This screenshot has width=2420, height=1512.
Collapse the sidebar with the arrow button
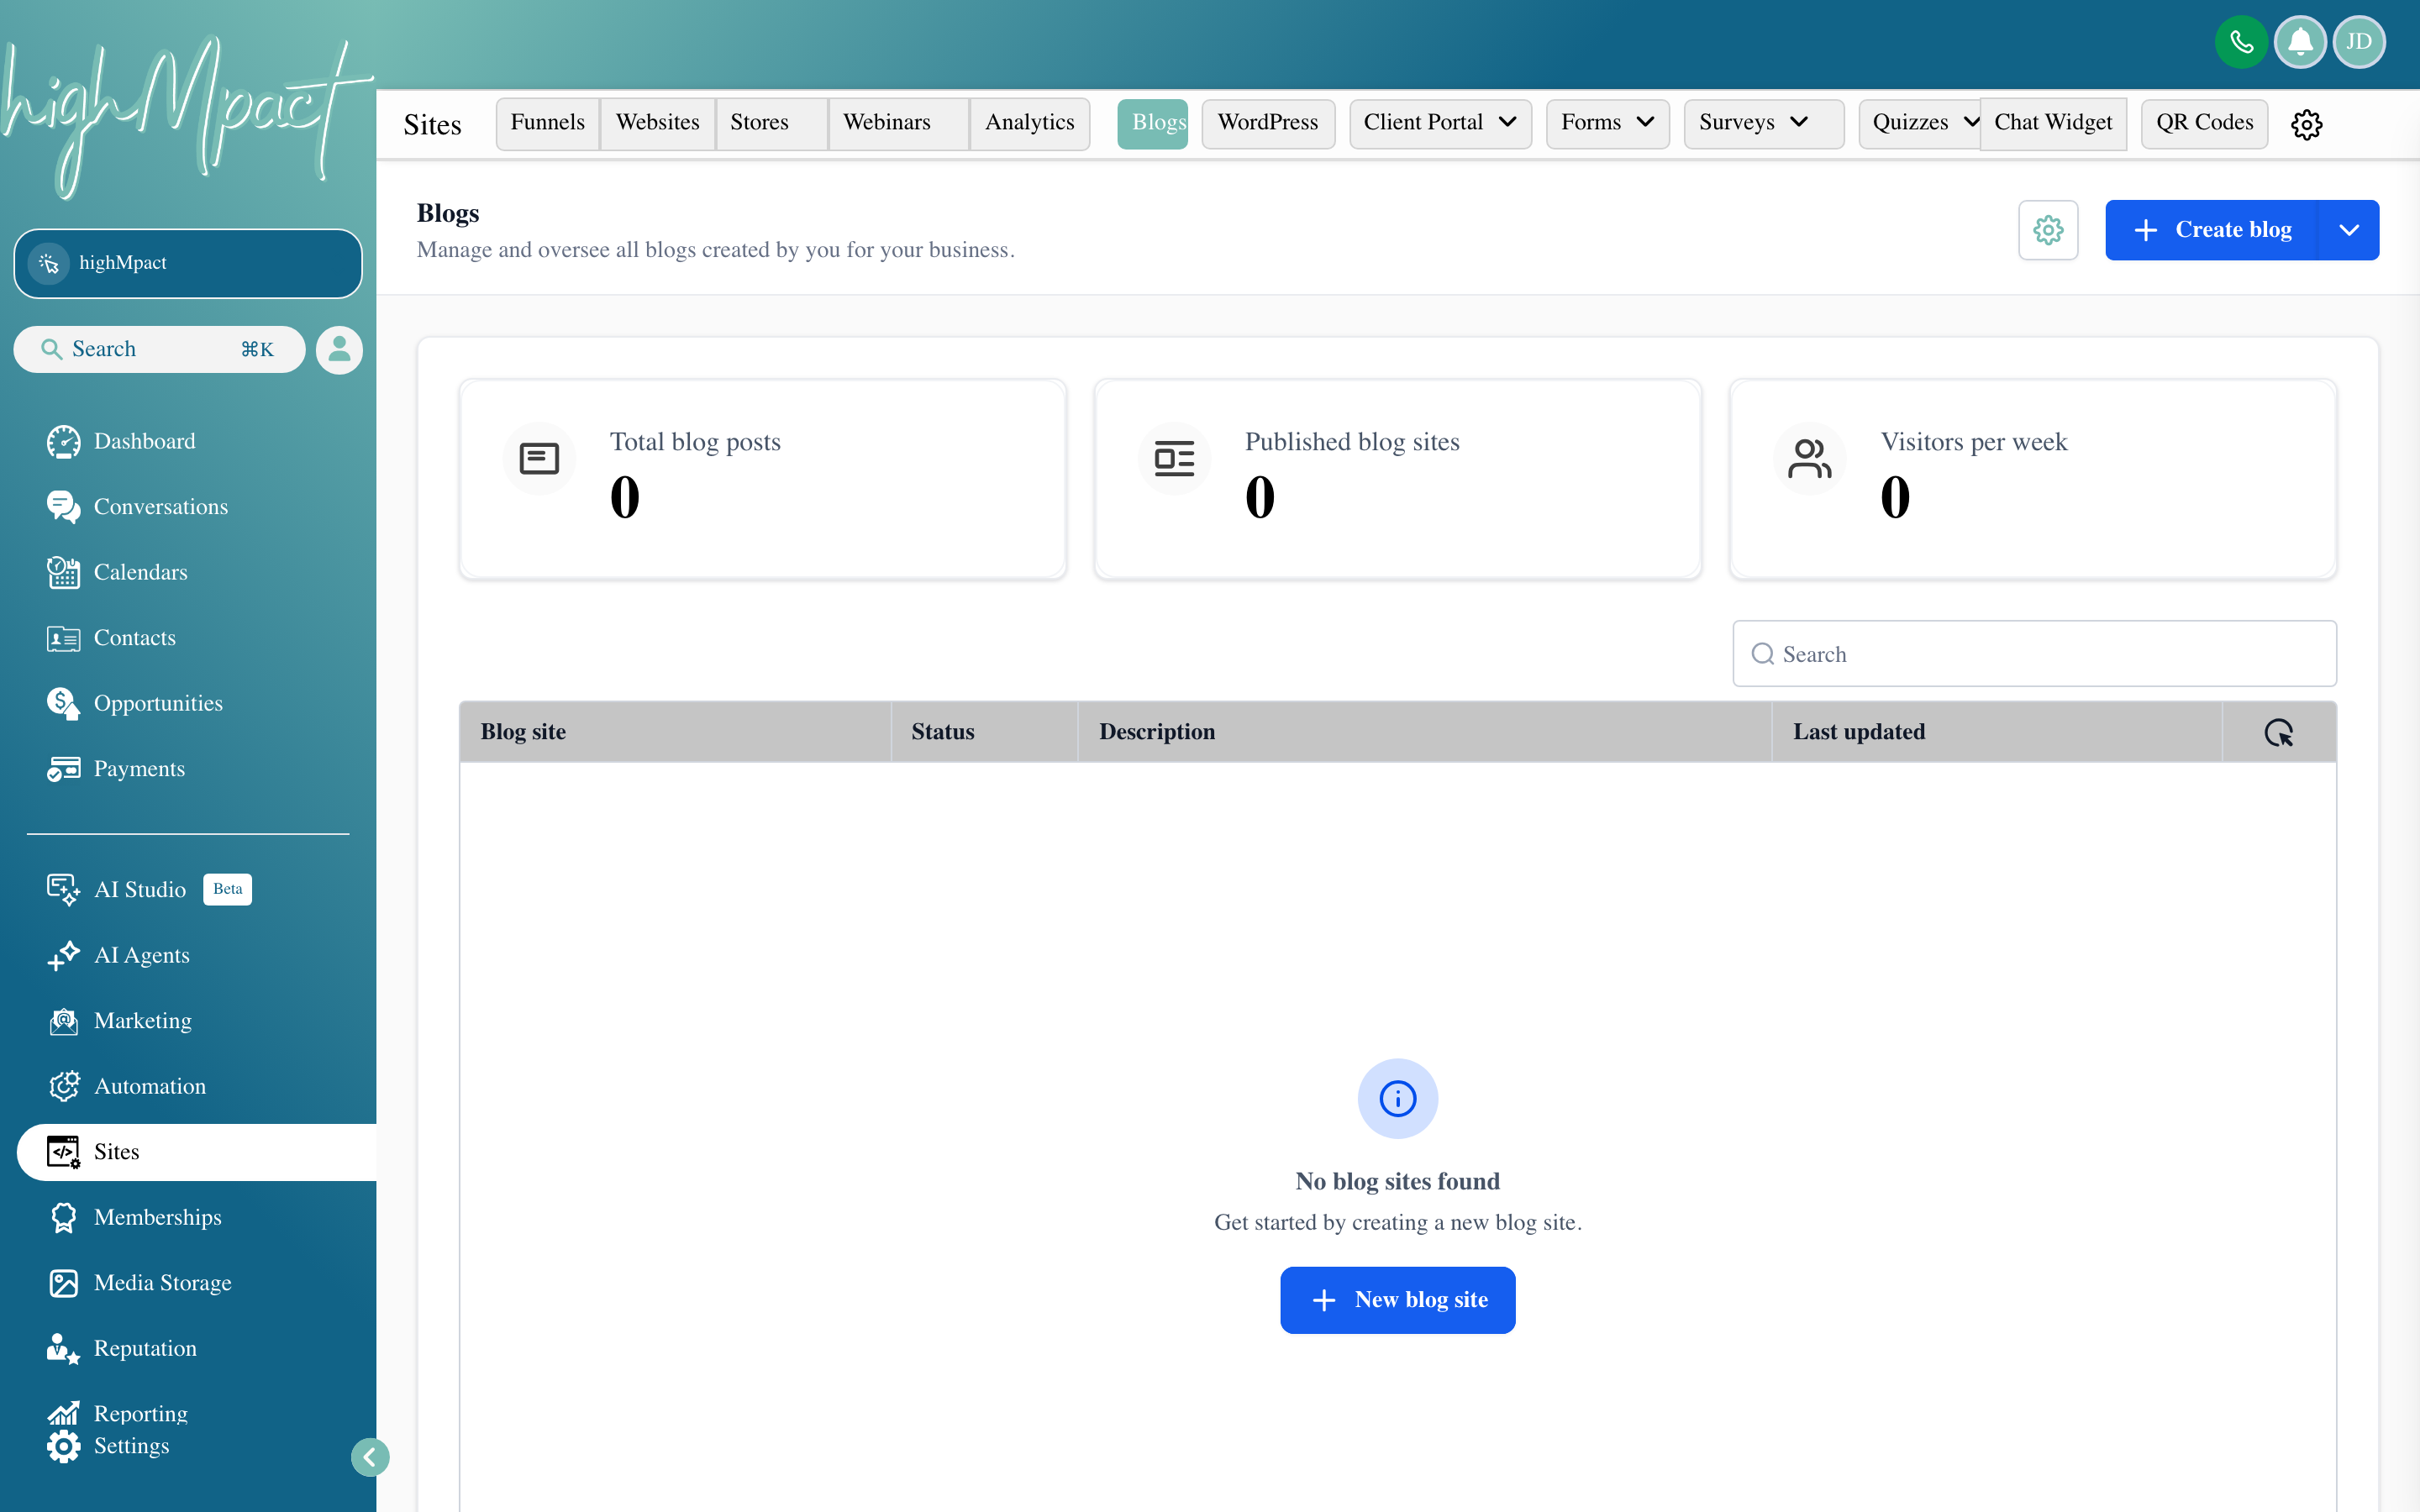(370, 1457)
